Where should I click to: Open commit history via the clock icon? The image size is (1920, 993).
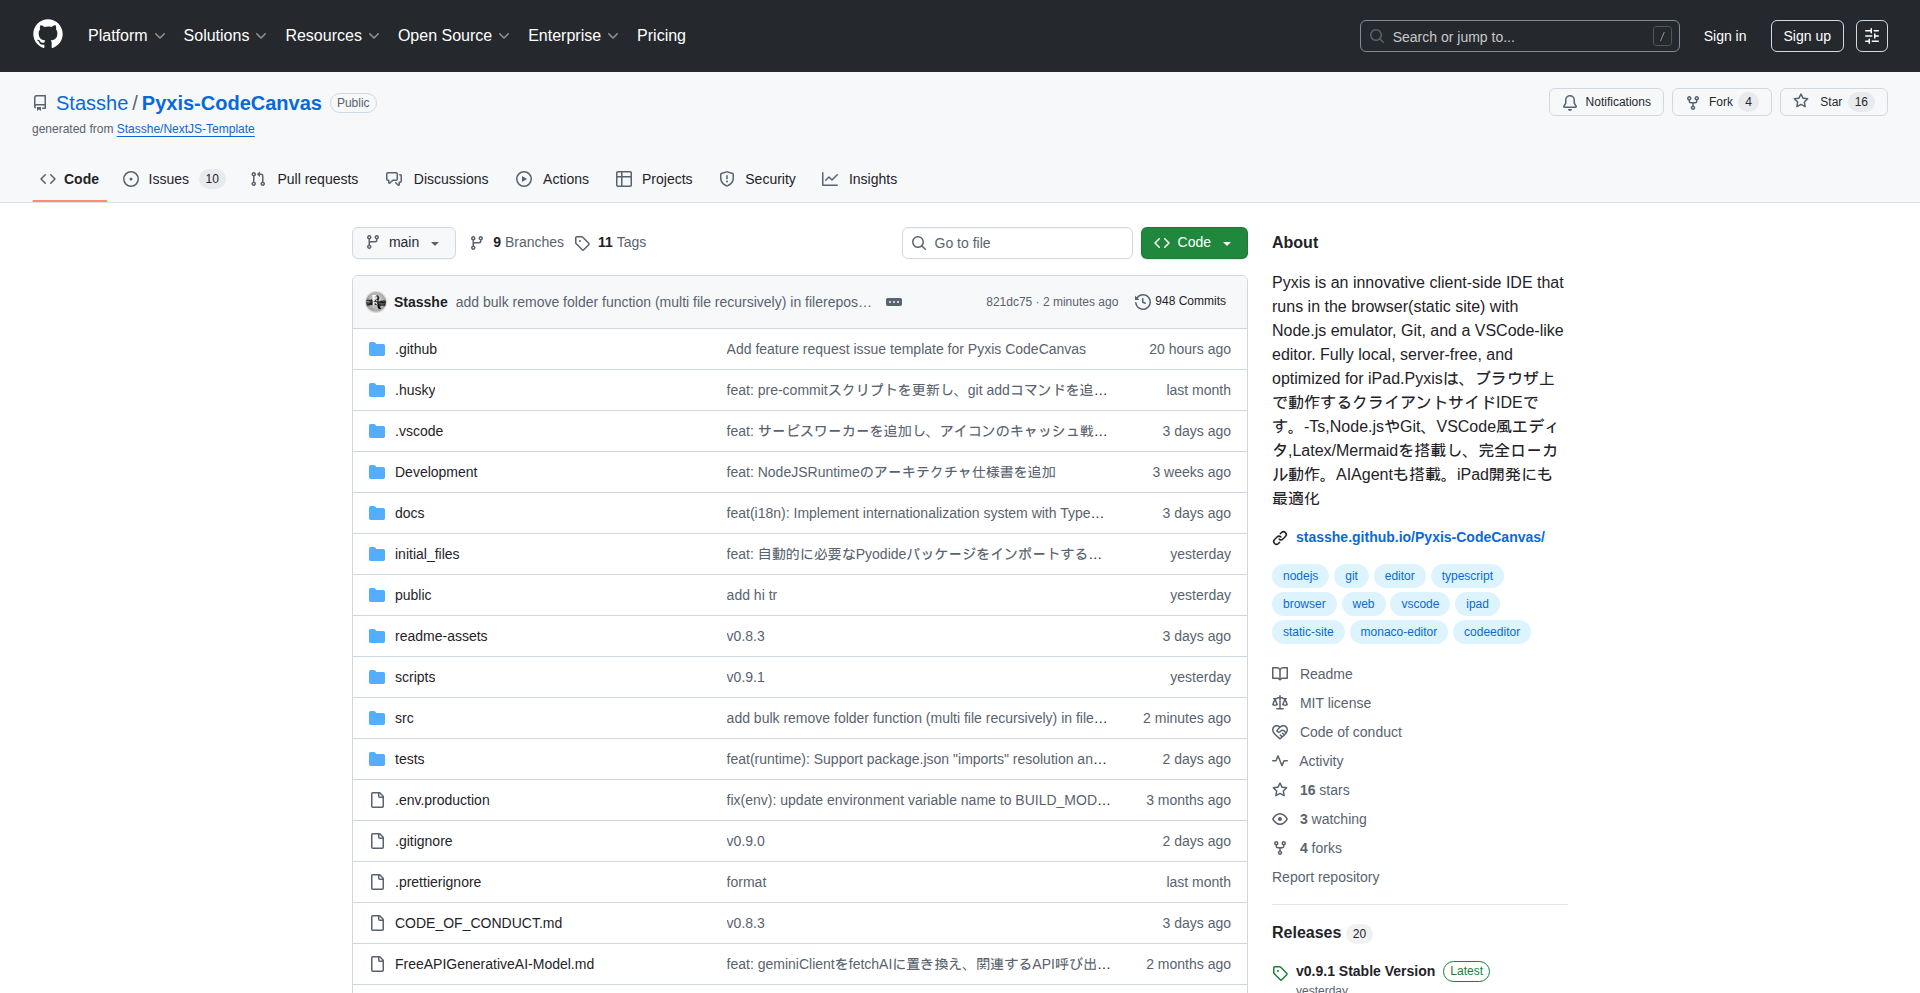[x=1143, y=301]
